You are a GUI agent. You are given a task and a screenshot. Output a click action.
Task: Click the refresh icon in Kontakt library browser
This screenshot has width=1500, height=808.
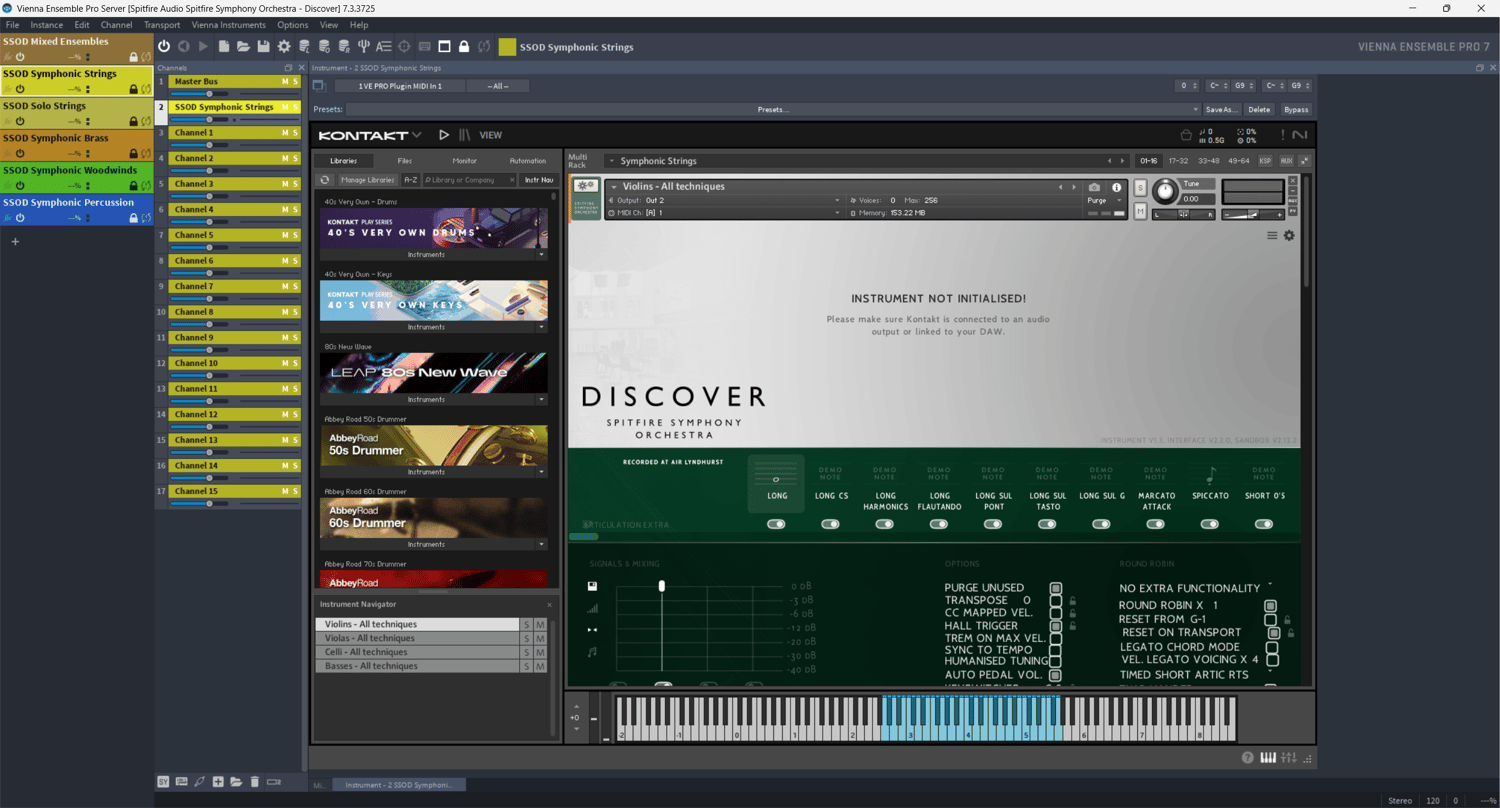pos(325,180)
